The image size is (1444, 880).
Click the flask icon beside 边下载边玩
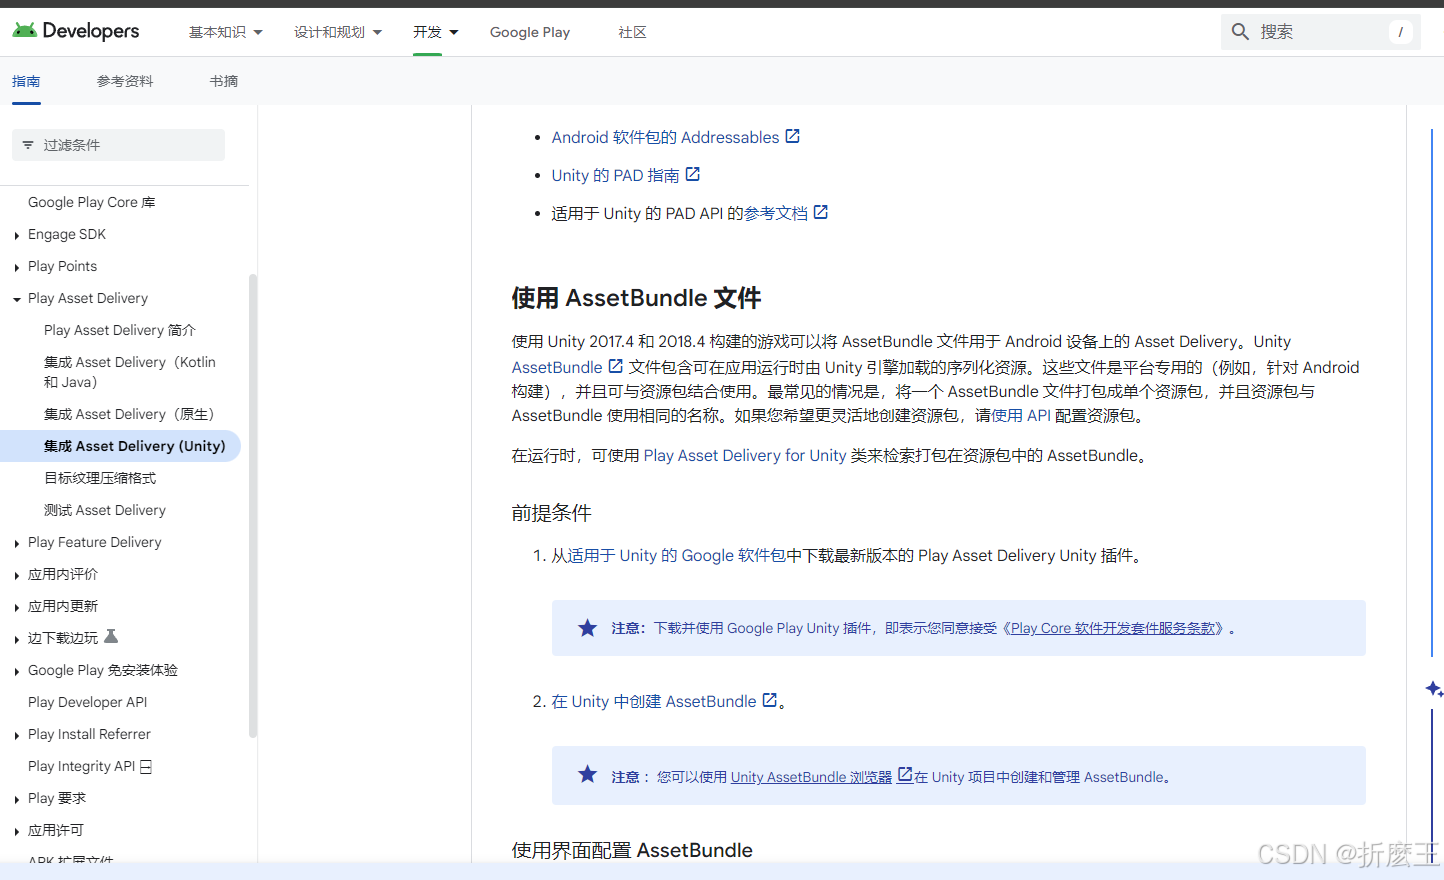click(111, 636)
